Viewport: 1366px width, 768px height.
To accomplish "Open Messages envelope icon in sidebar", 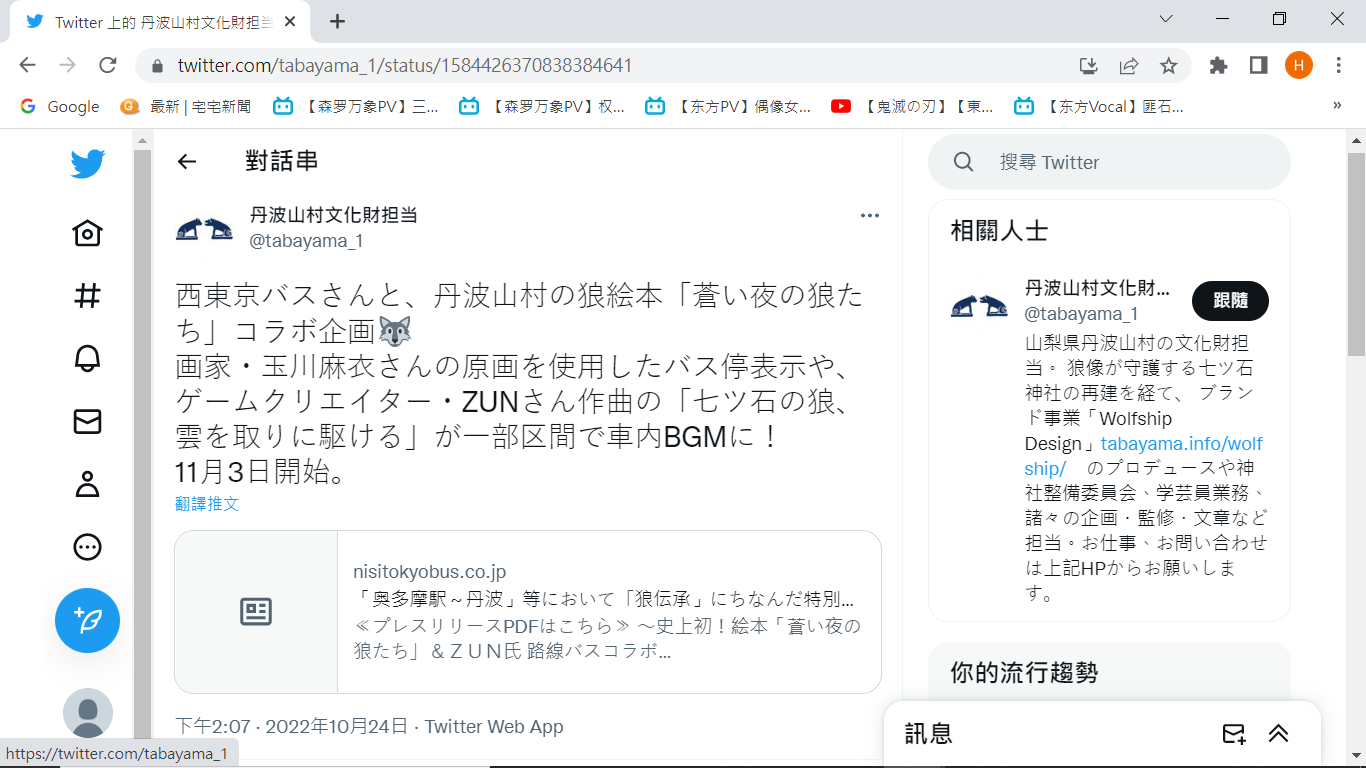I will [x=88, y=422].
